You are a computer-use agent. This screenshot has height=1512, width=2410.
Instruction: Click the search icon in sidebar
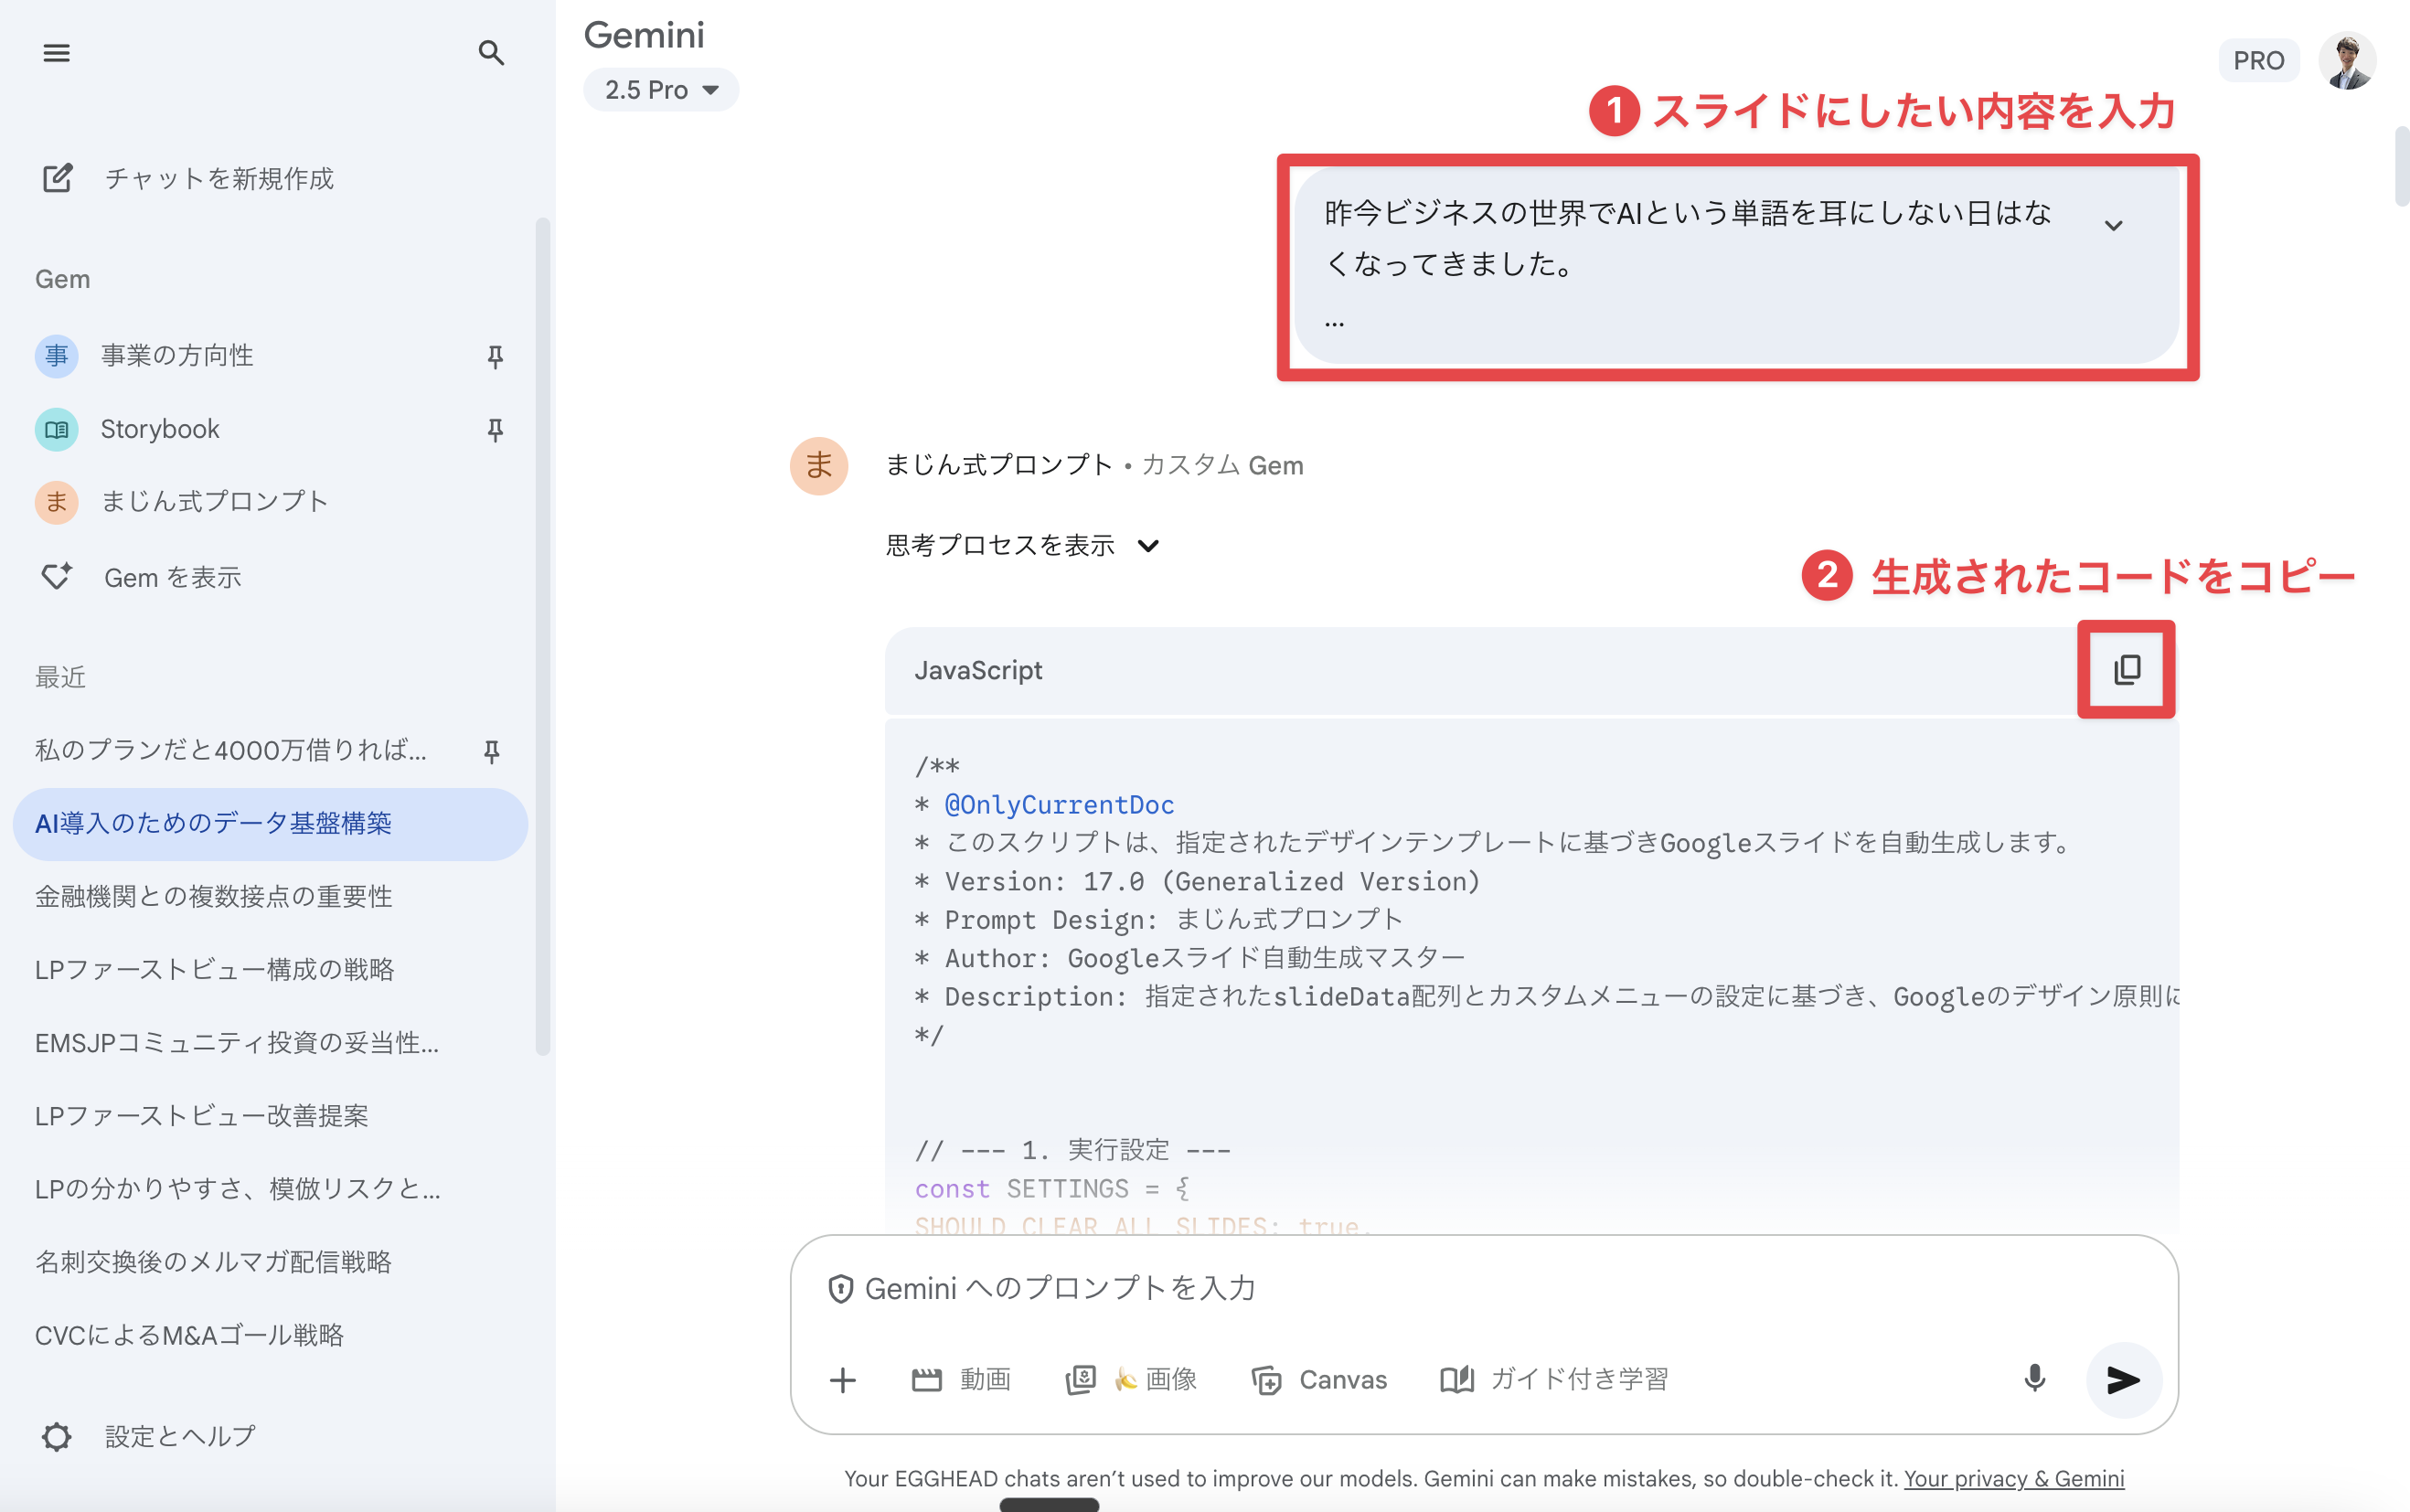pyautogui.click(x=490, y=53)
